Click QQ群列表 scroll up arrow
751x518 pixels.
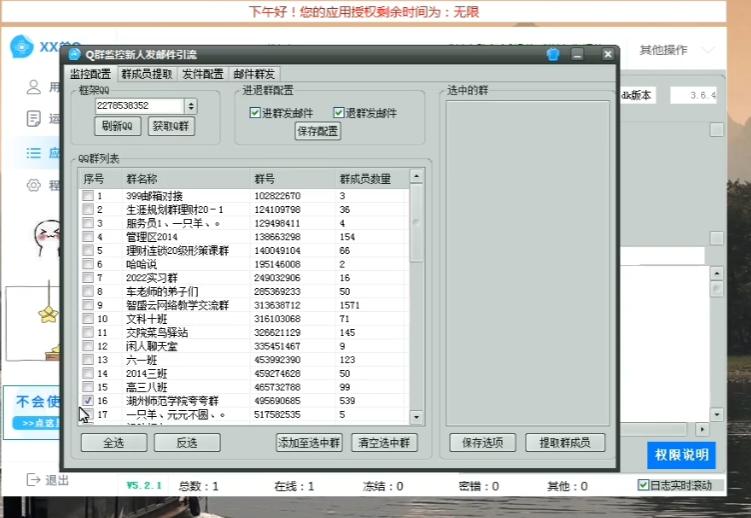tap(416, 177)
